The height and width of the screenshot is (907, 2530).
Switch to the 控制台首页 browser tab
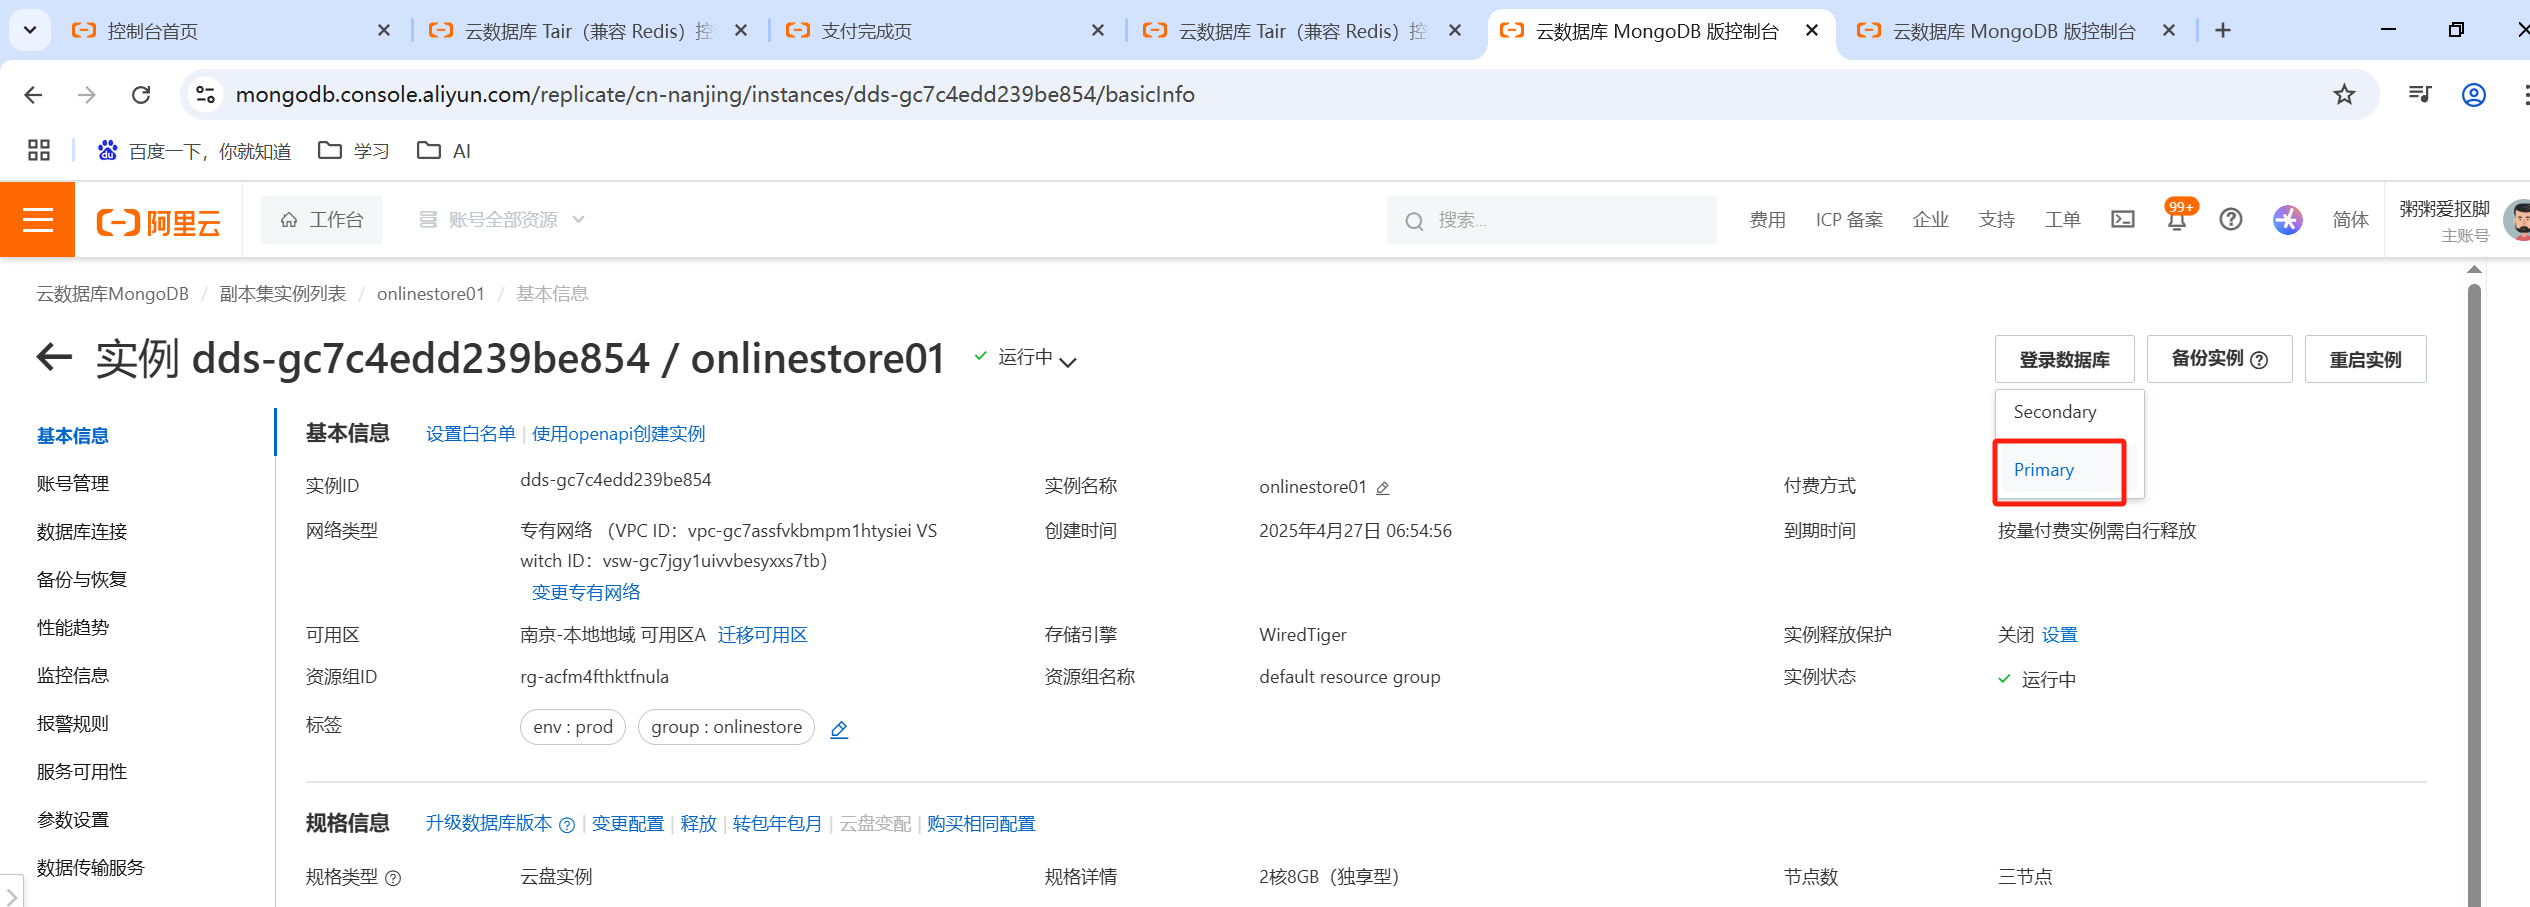coord(232,31)
